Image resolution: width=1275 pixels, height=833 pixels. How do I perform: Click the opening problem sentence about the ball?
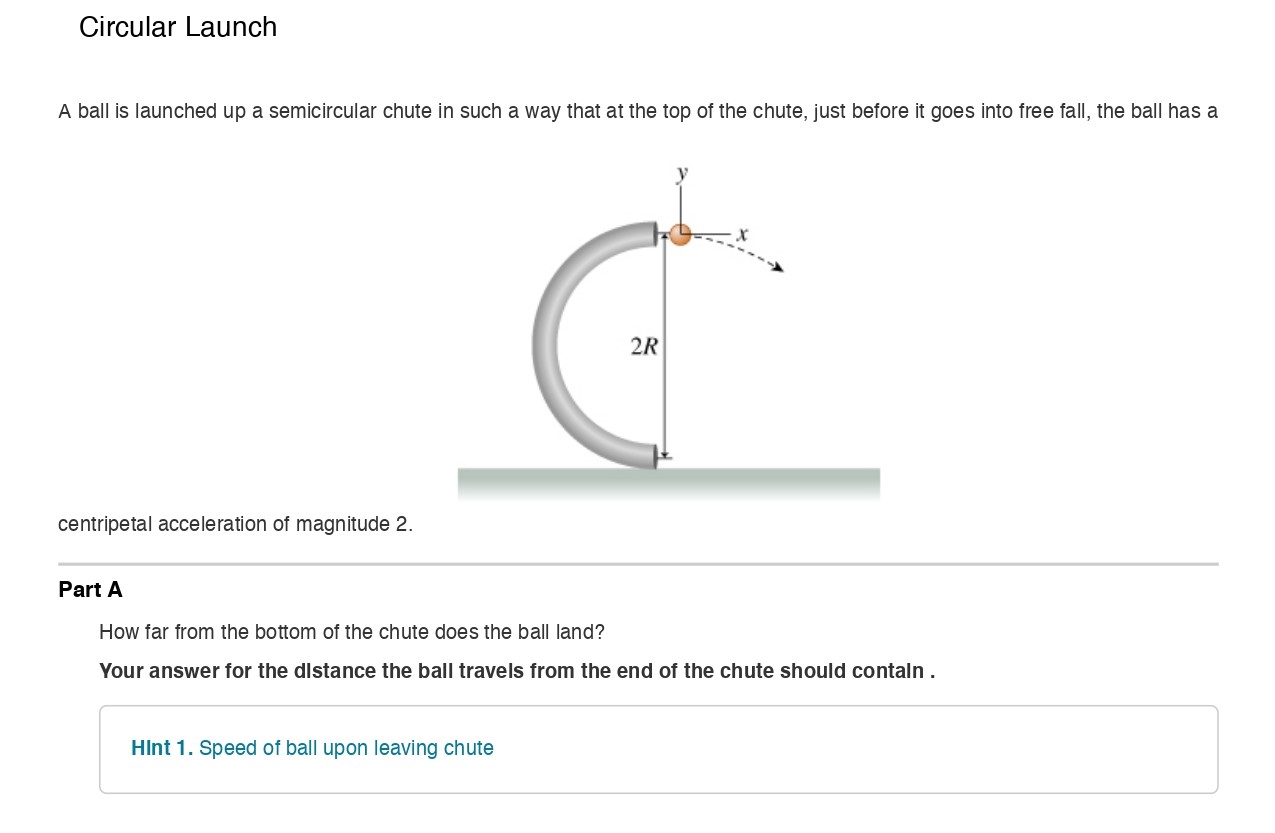637,111
